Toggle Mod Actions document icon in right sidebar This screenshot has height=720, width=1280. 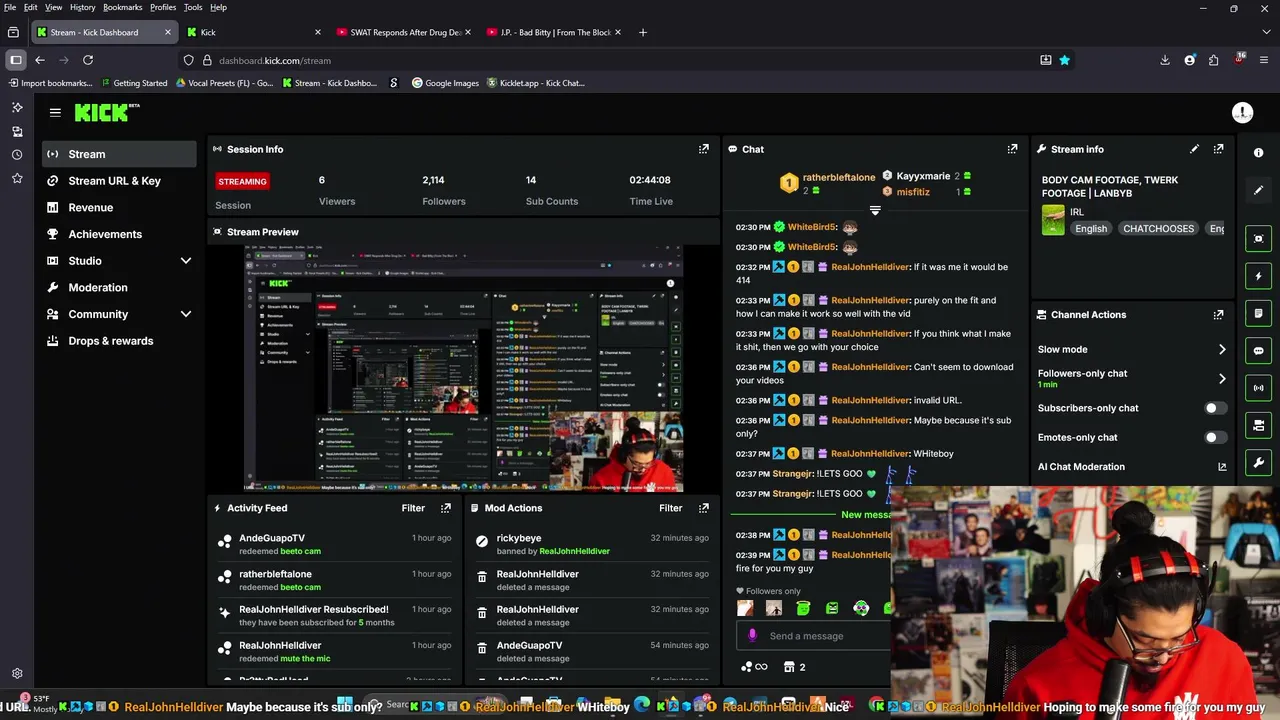tap(1258, 313)
